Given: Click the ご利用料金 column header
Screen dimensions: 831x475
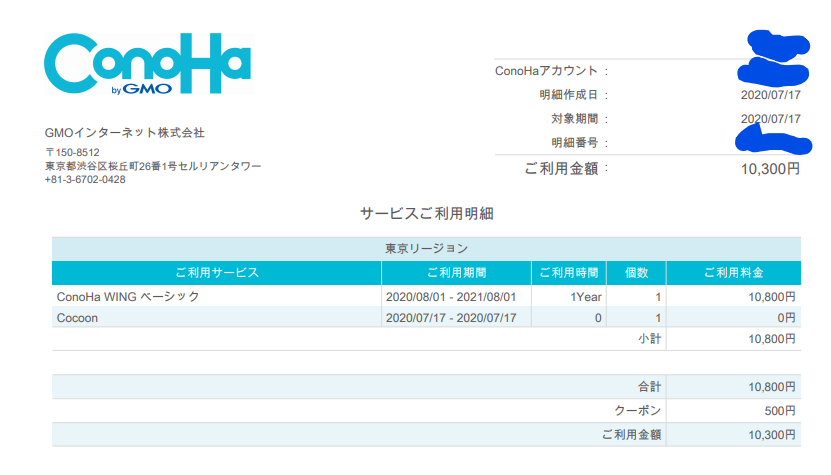Looking at the screenshot, I should click(733, 272).
